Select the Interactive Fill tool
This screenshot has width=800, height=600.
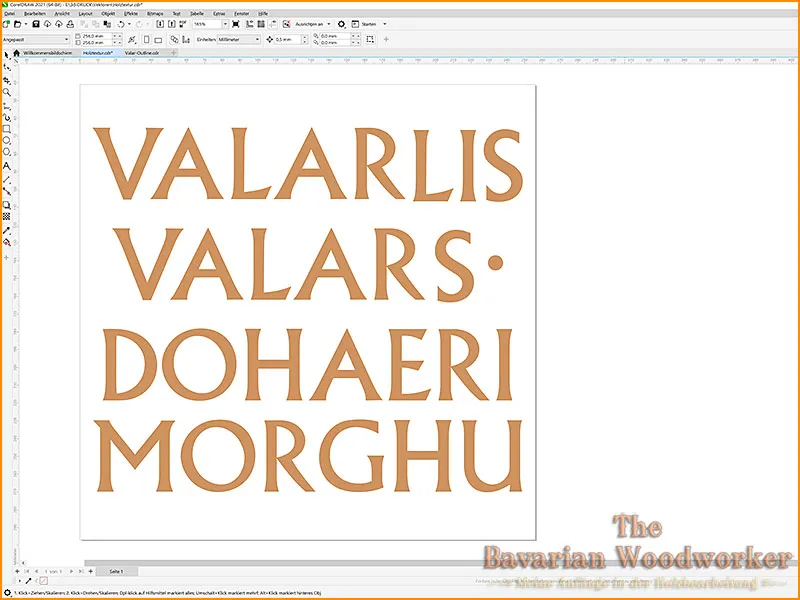pos(7,242)
